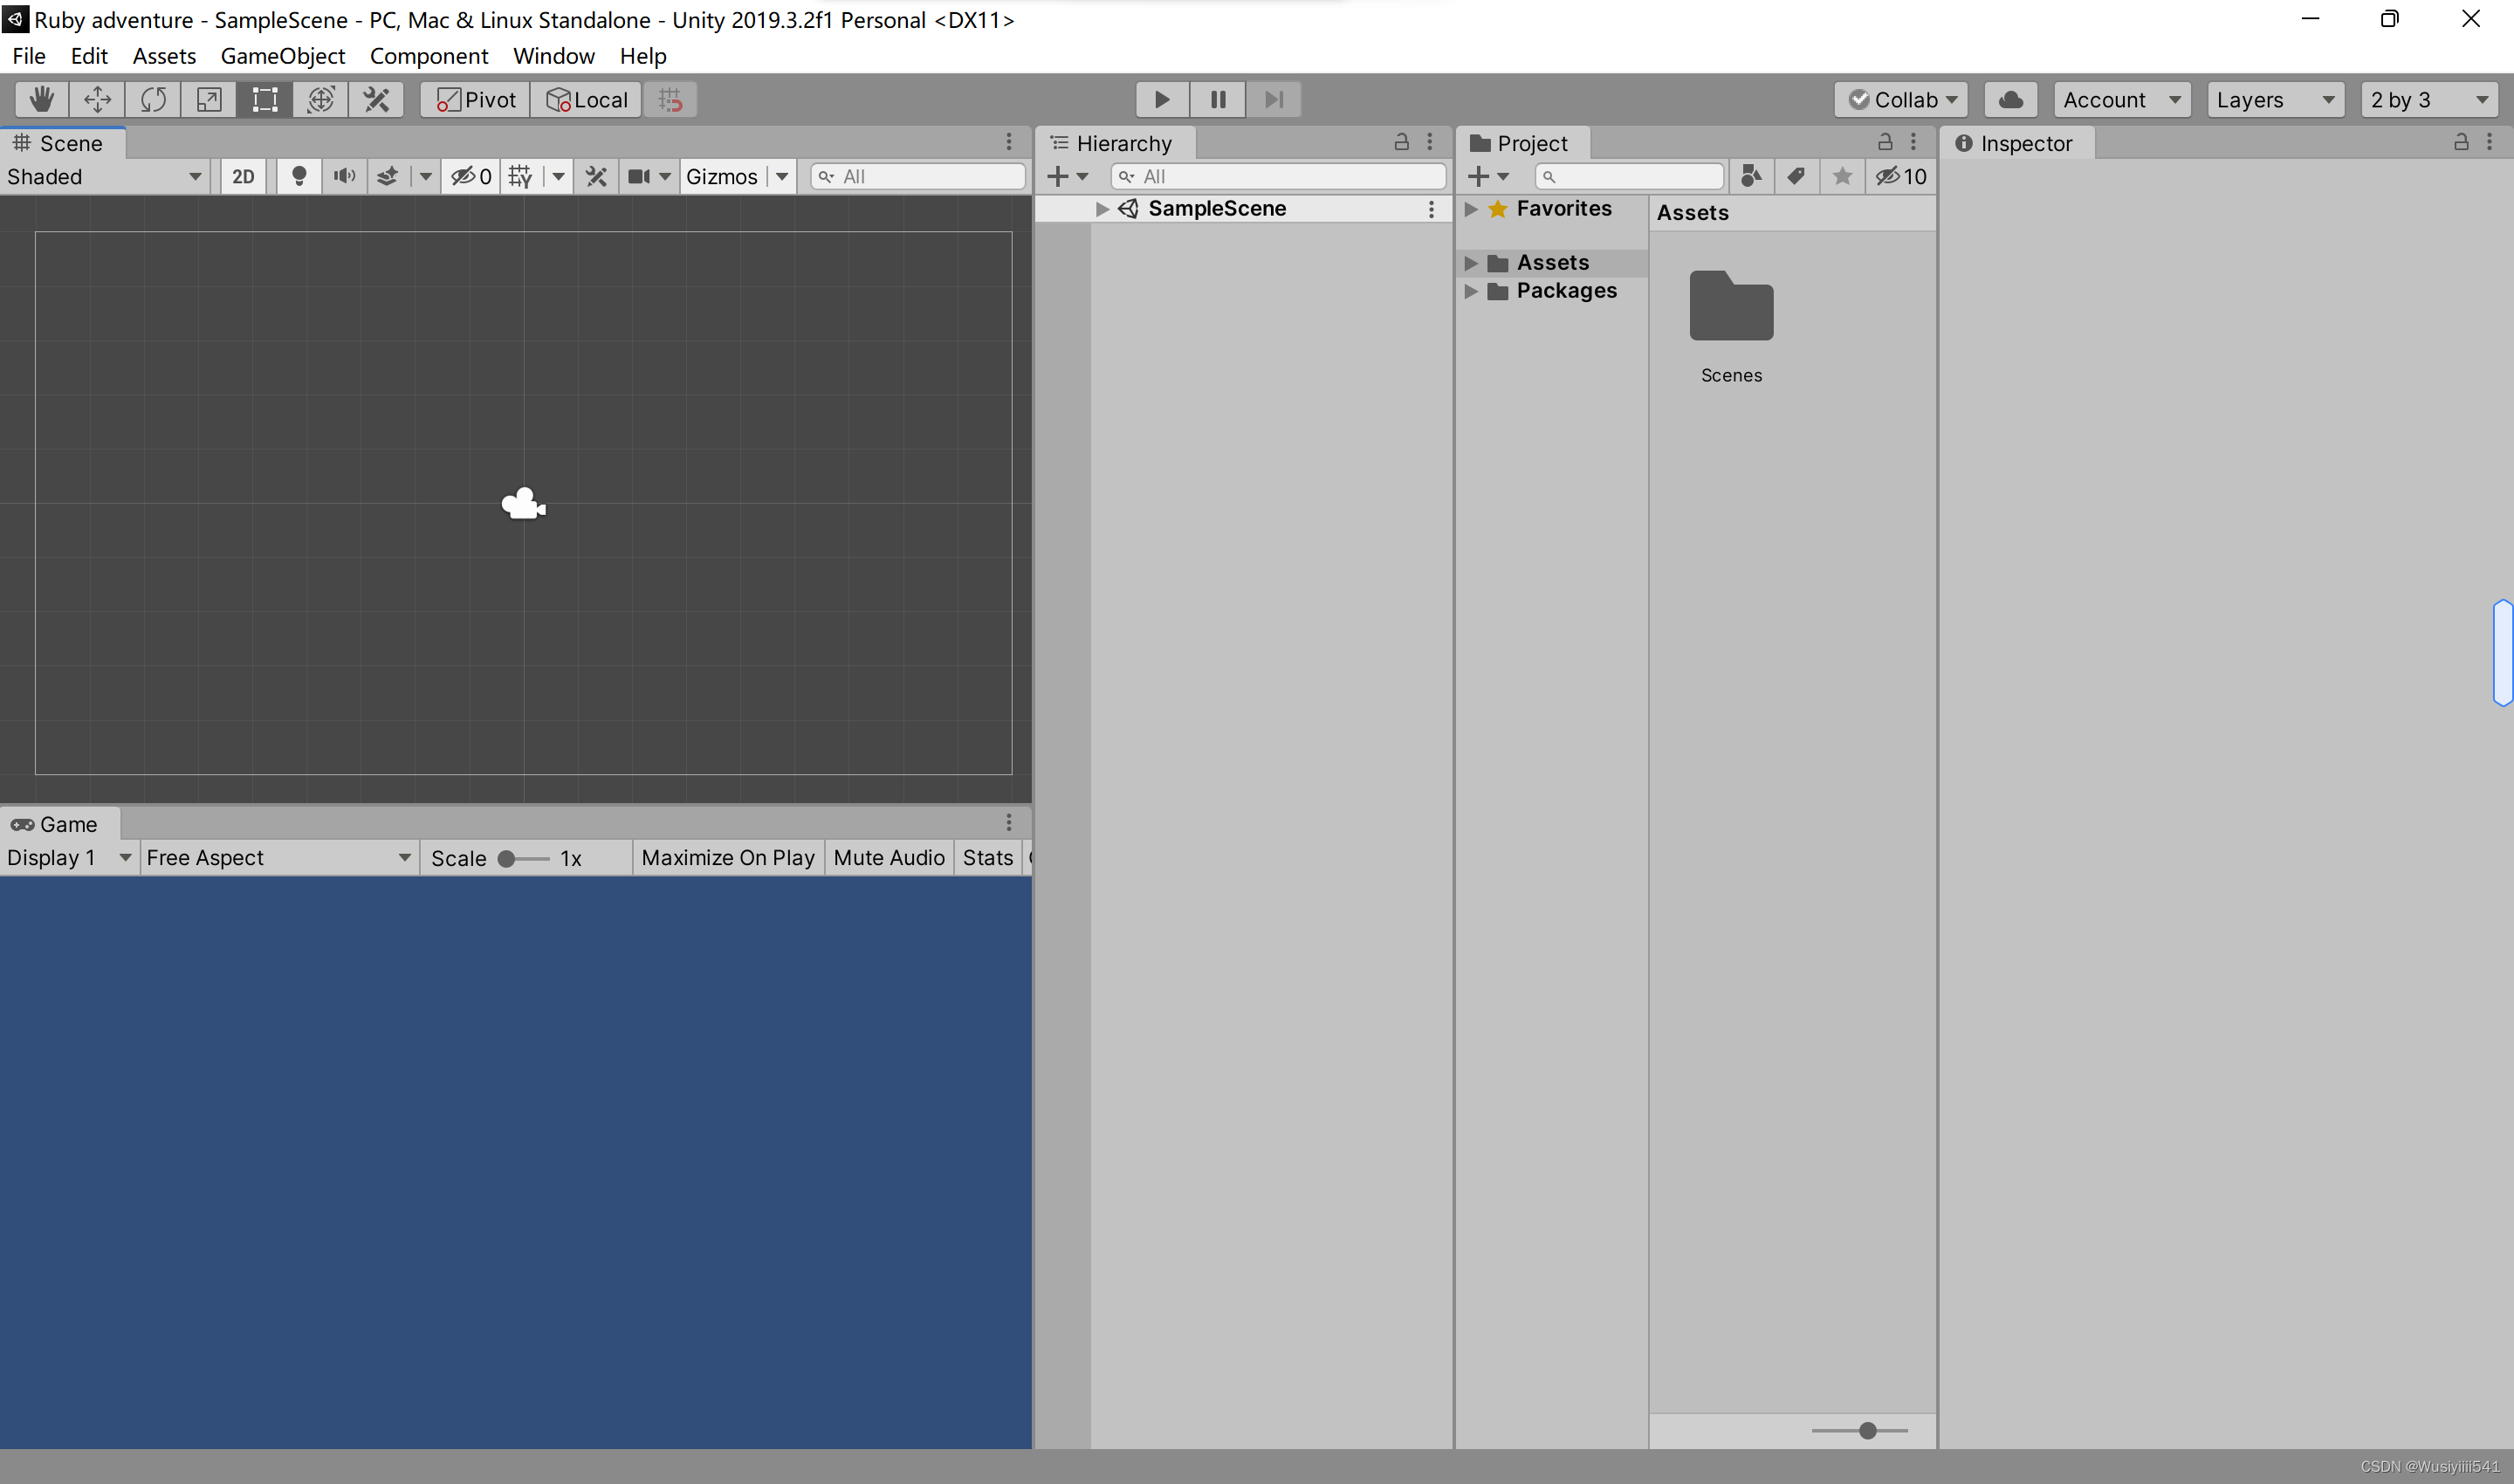Expand the SampleScene hierarchy item
2514x1484 pixels.
1102,209
